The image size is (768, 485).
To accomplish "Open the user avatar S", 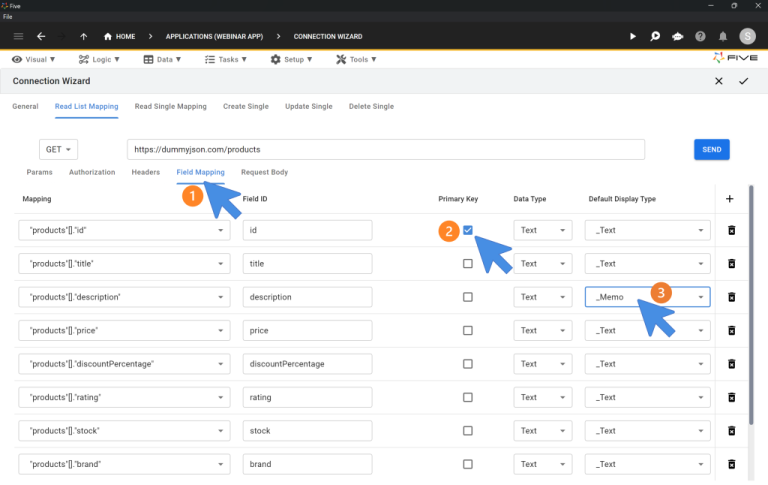I will [x=747, y=36].
